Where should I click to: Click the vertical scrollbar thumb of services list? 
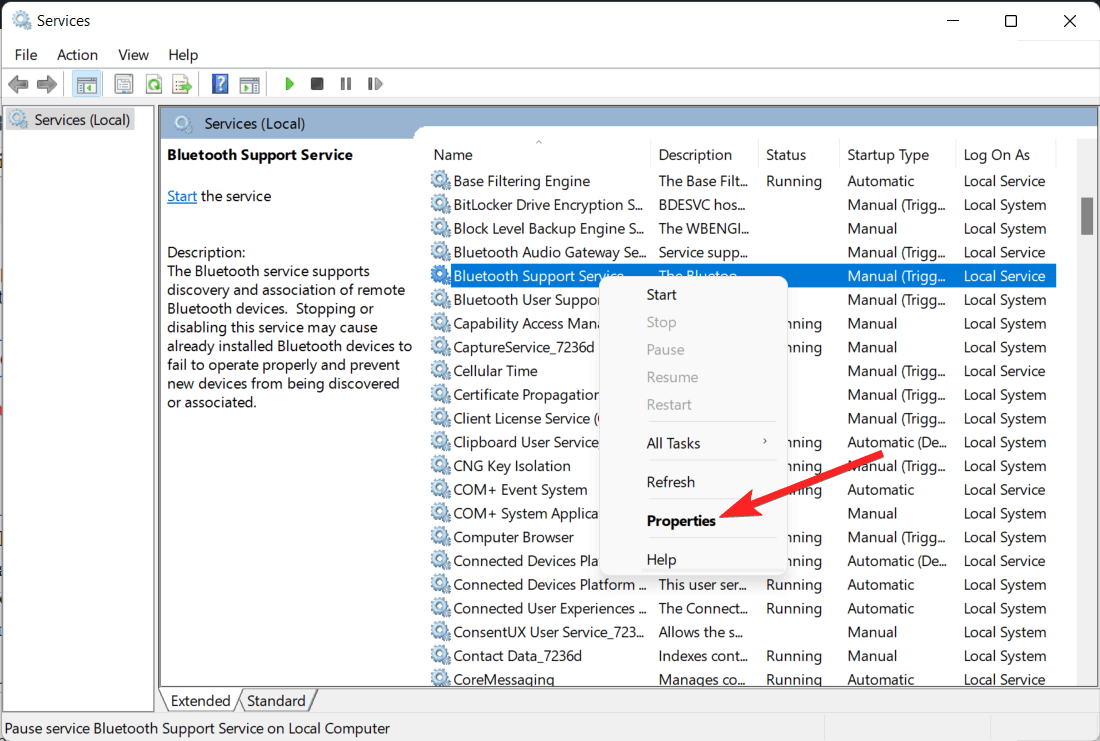pos(1086,215)
